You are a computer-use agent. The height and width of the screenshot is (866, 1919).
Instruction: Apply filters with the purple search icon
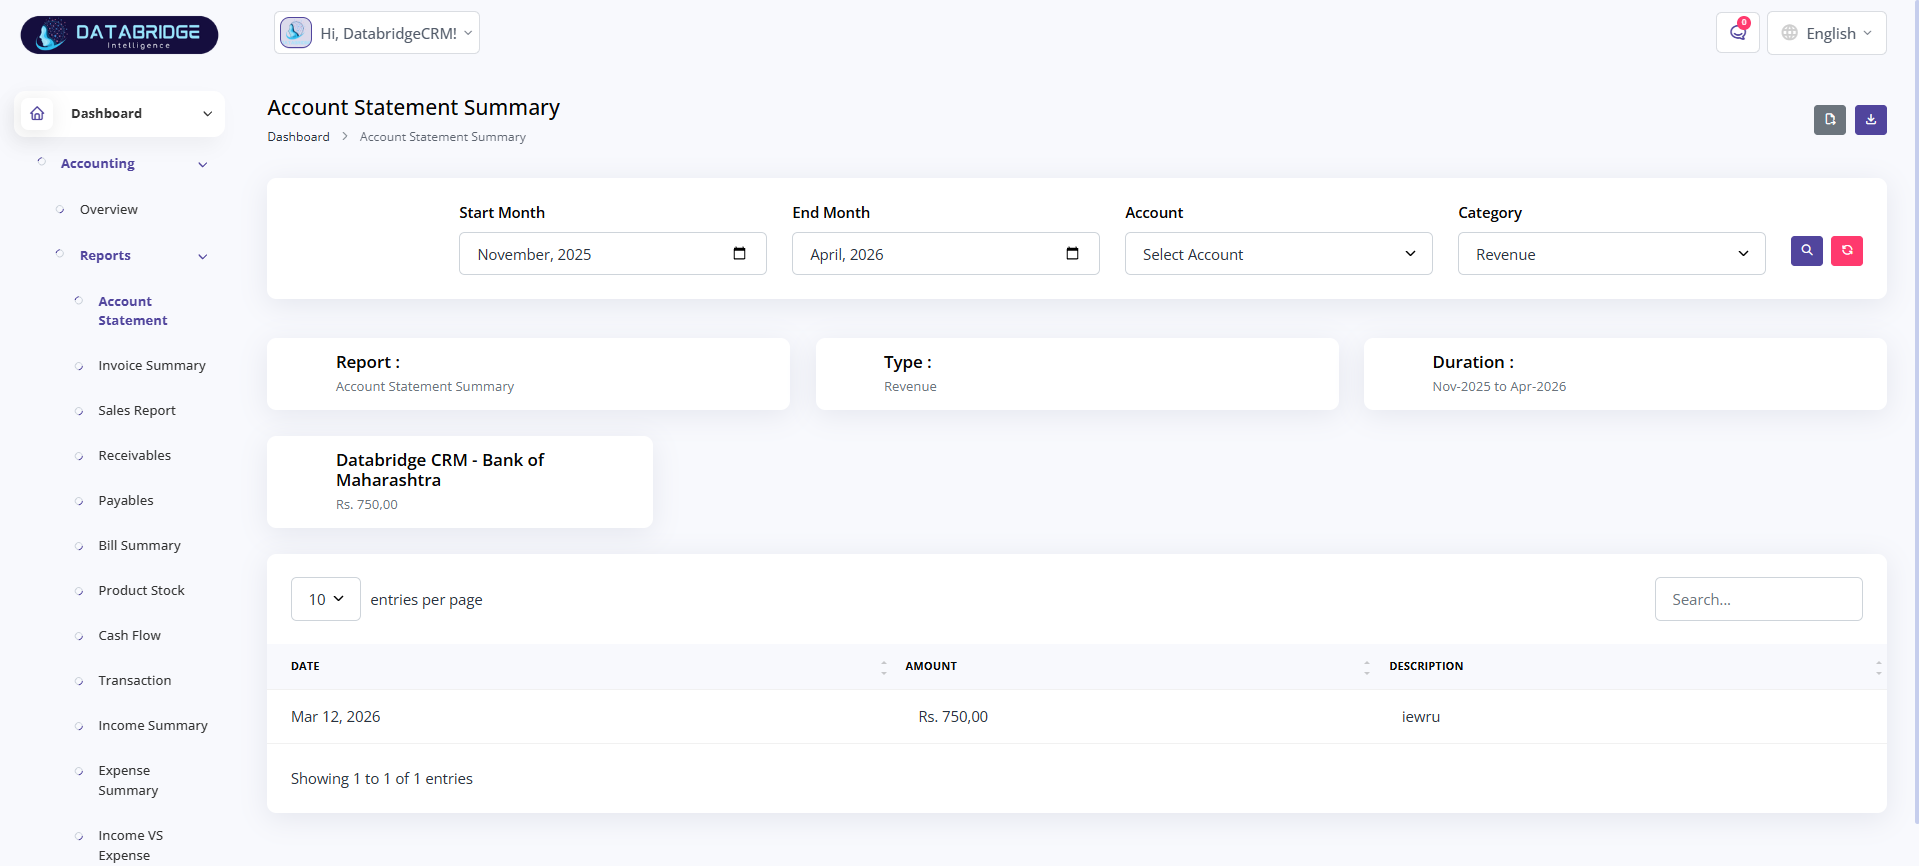click(x=1807, y=251)
